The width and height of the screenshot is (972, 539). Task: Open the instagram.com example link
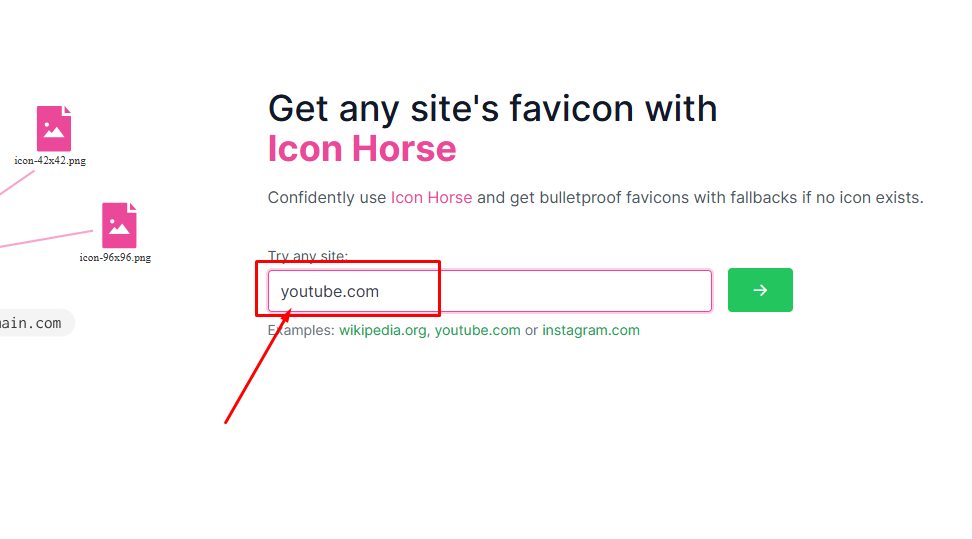click(591, 330)
